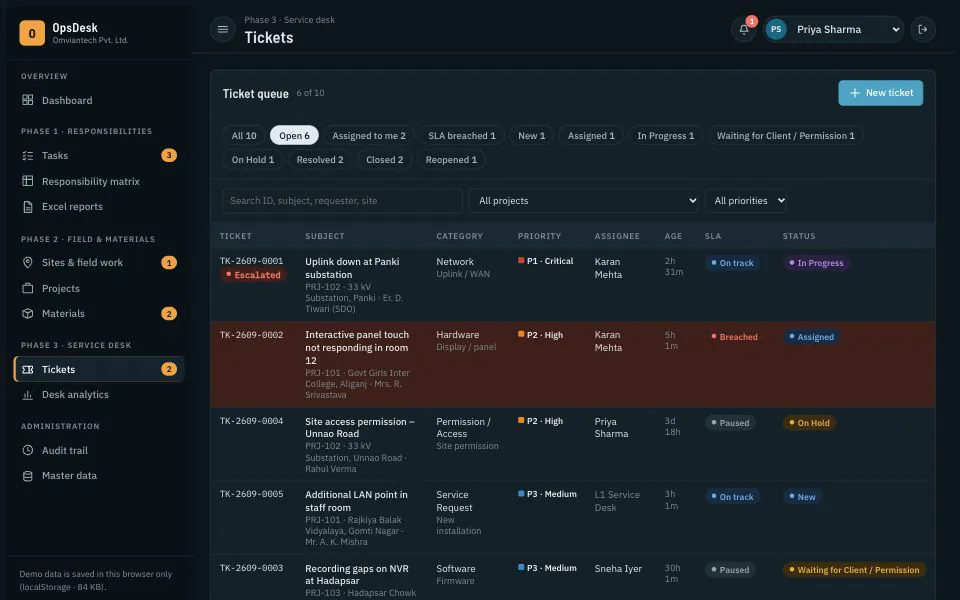Click subject 'Uplink down at Panki substation'

tap(352, 268)
